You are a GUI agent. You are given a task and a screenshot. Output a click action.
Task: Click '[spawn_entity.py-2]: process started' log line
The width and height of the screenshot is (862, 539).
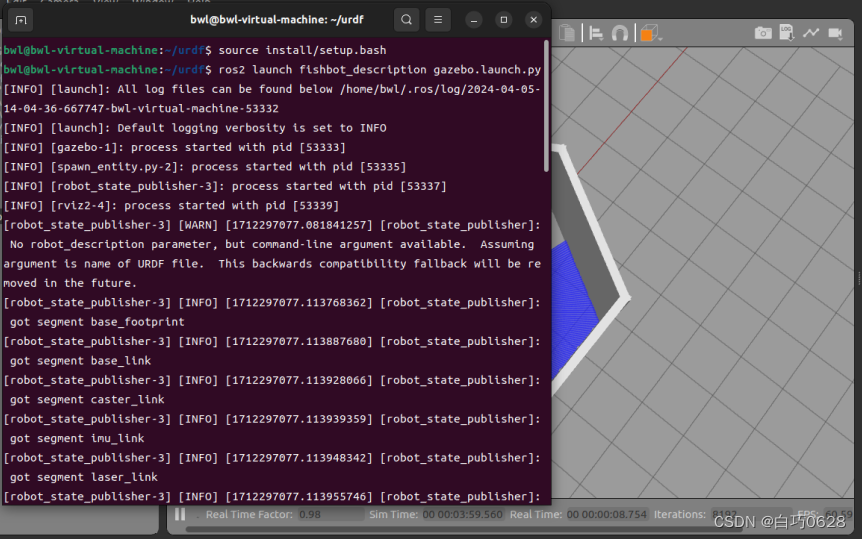tap(205, 167)
